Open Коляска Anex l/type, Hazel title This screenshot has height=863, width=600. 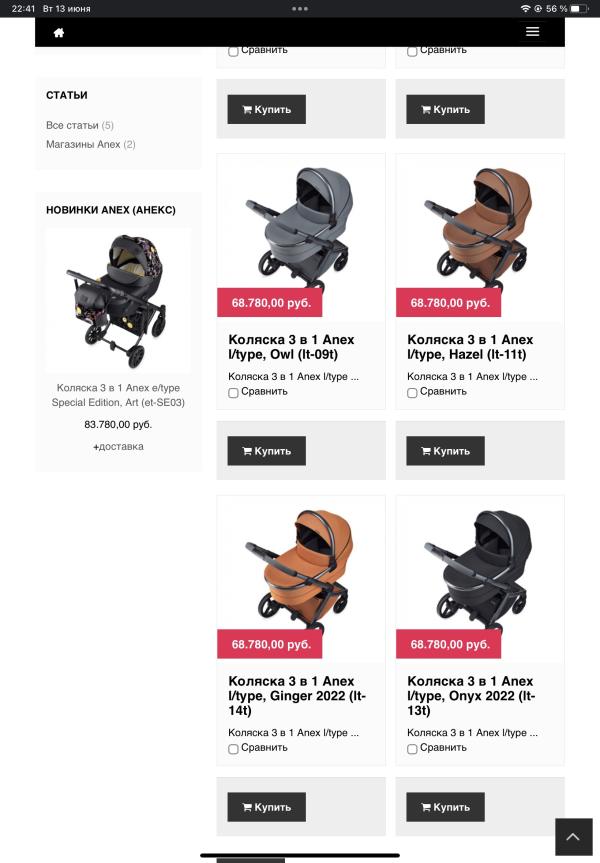coord(470,347)
